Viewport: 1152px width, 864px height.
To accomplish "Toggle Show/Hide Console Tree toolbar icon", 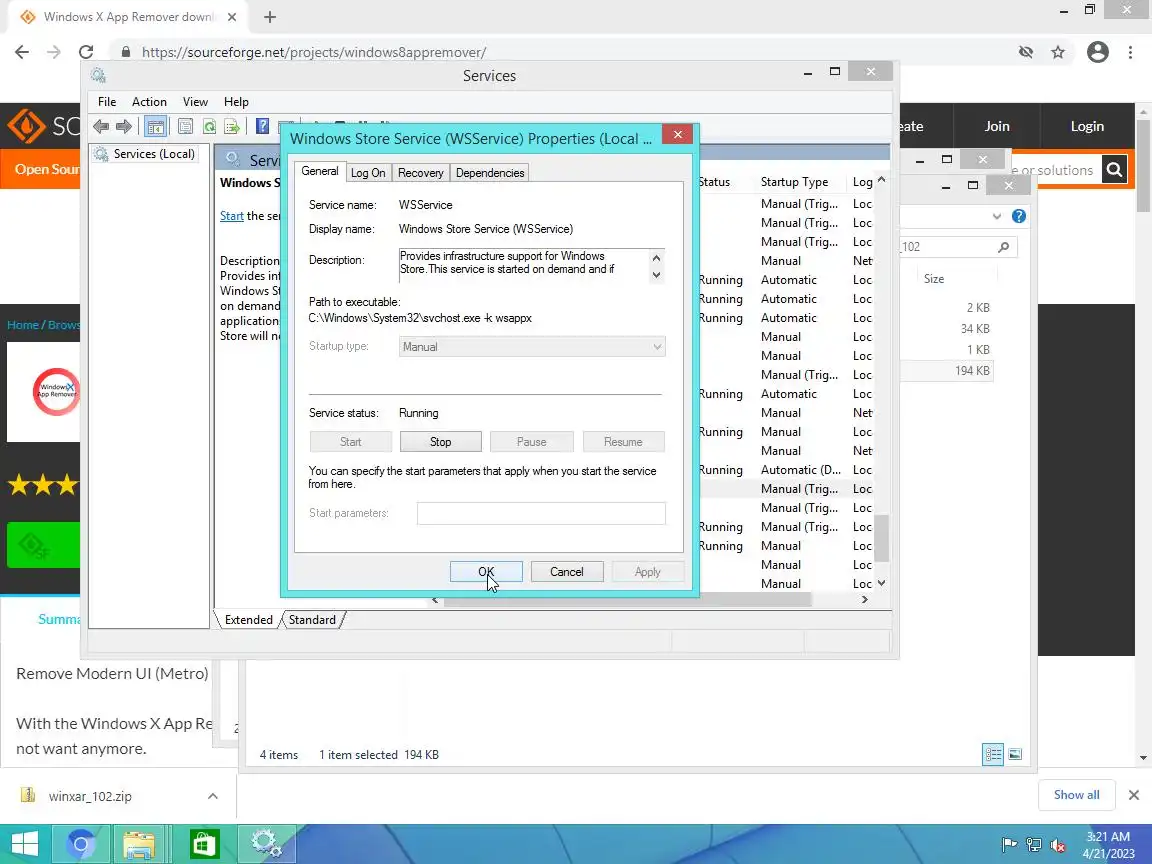I will click(155, 126).
